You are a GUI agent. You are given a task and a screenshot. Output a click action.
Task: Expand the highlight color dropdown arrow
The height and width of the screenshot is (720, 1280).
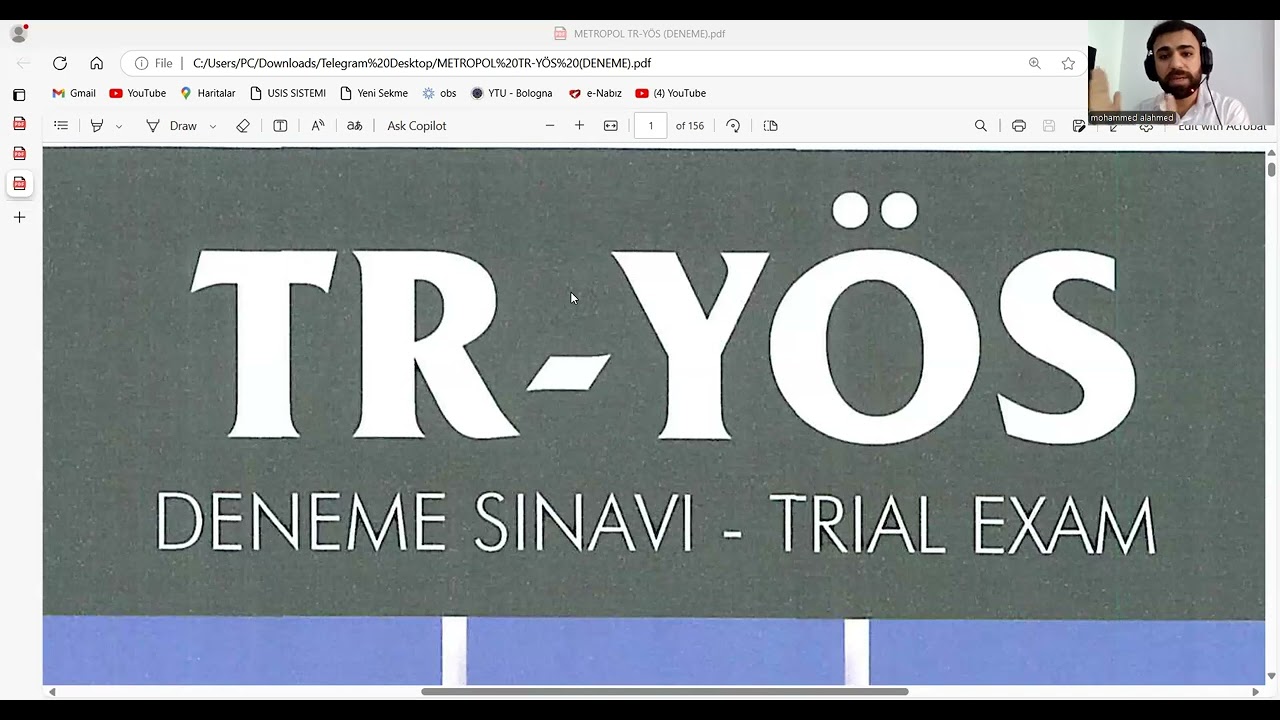(x=119, y=126)
